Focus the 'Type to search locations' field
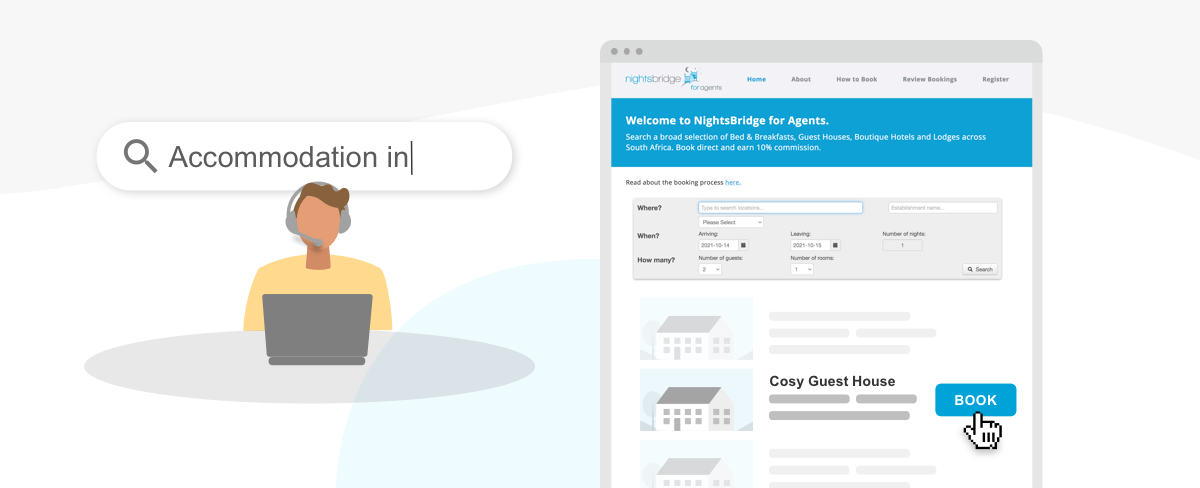1200x488 pixels. click(780, 208)
